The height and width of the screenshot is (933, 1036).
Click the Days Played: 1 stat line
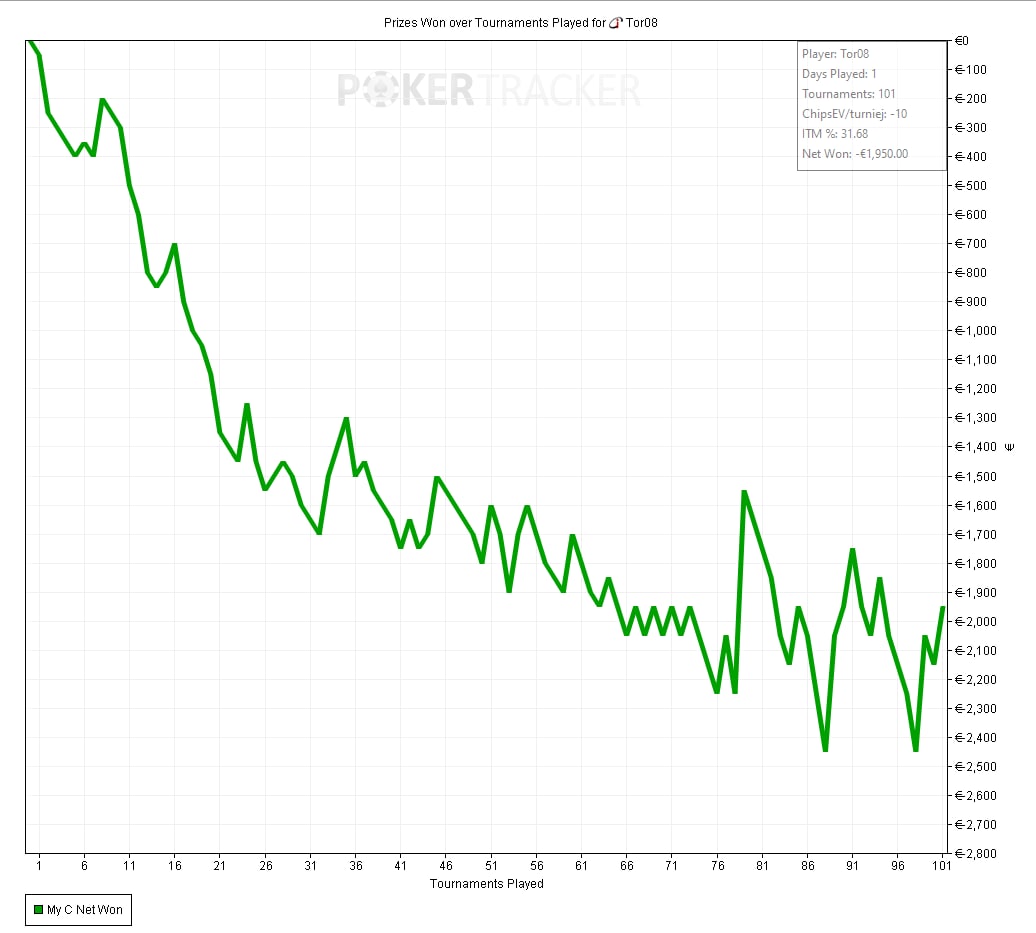[838, 74]
